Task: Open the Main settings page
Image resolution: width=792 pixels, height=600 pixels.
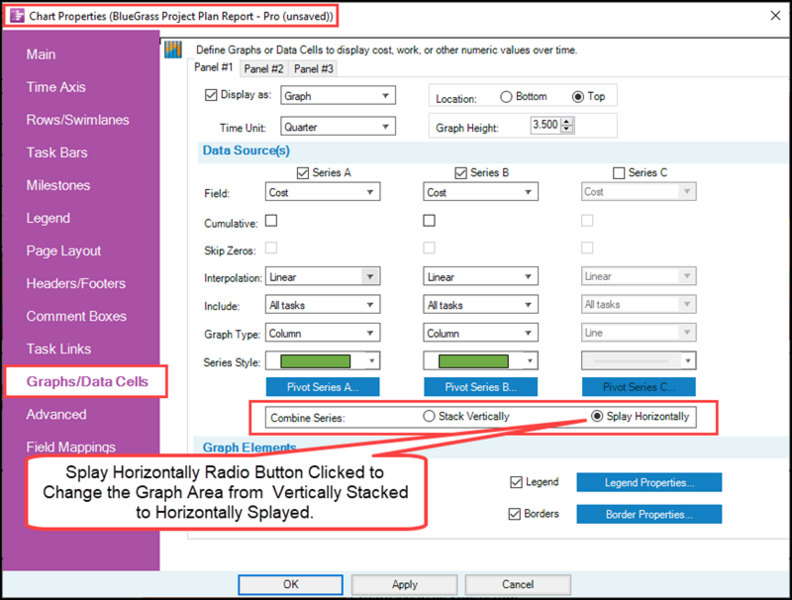Action: 41,55
